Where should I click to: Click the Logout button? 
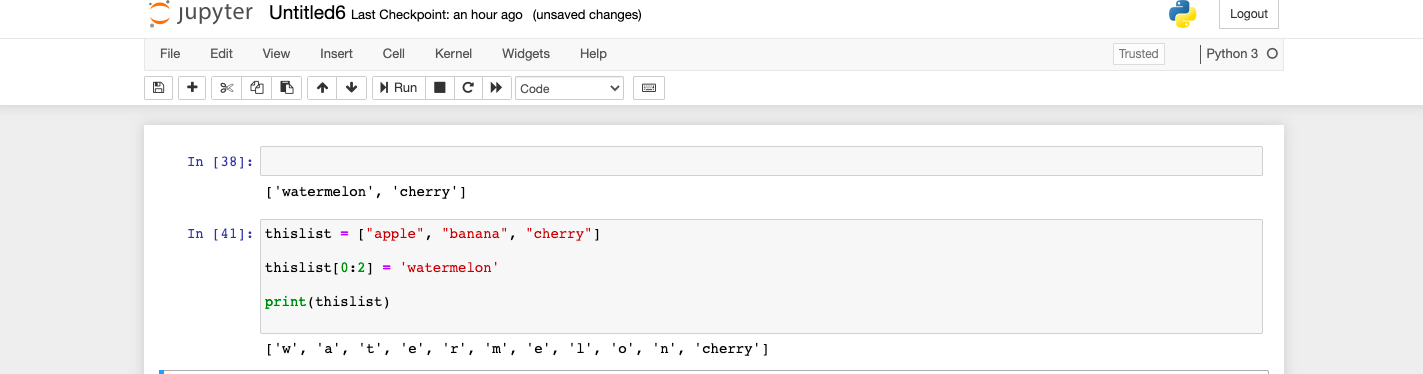coord(1249,14)
